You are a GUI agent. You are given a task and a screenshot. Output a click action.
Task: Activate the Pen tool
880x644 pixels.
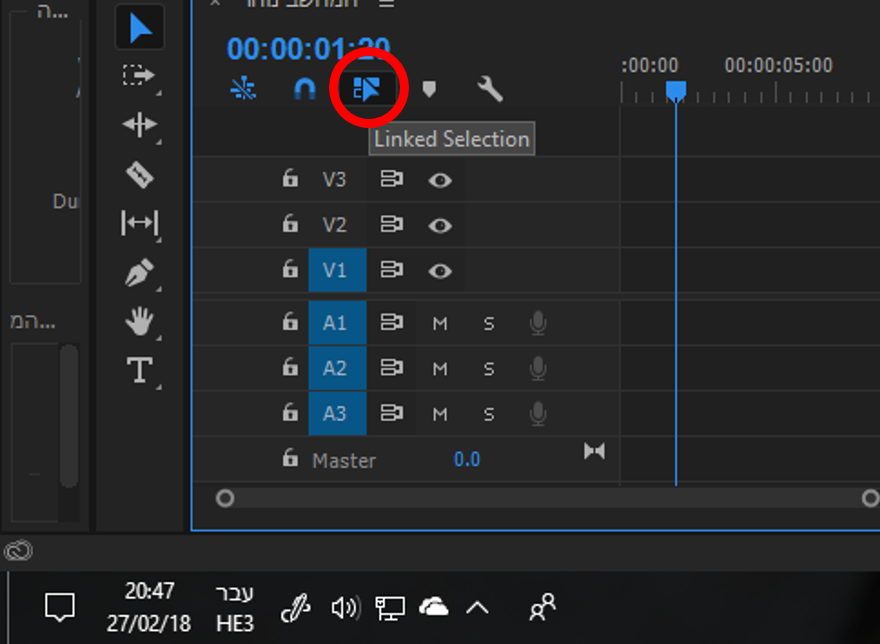pos(139,272)
